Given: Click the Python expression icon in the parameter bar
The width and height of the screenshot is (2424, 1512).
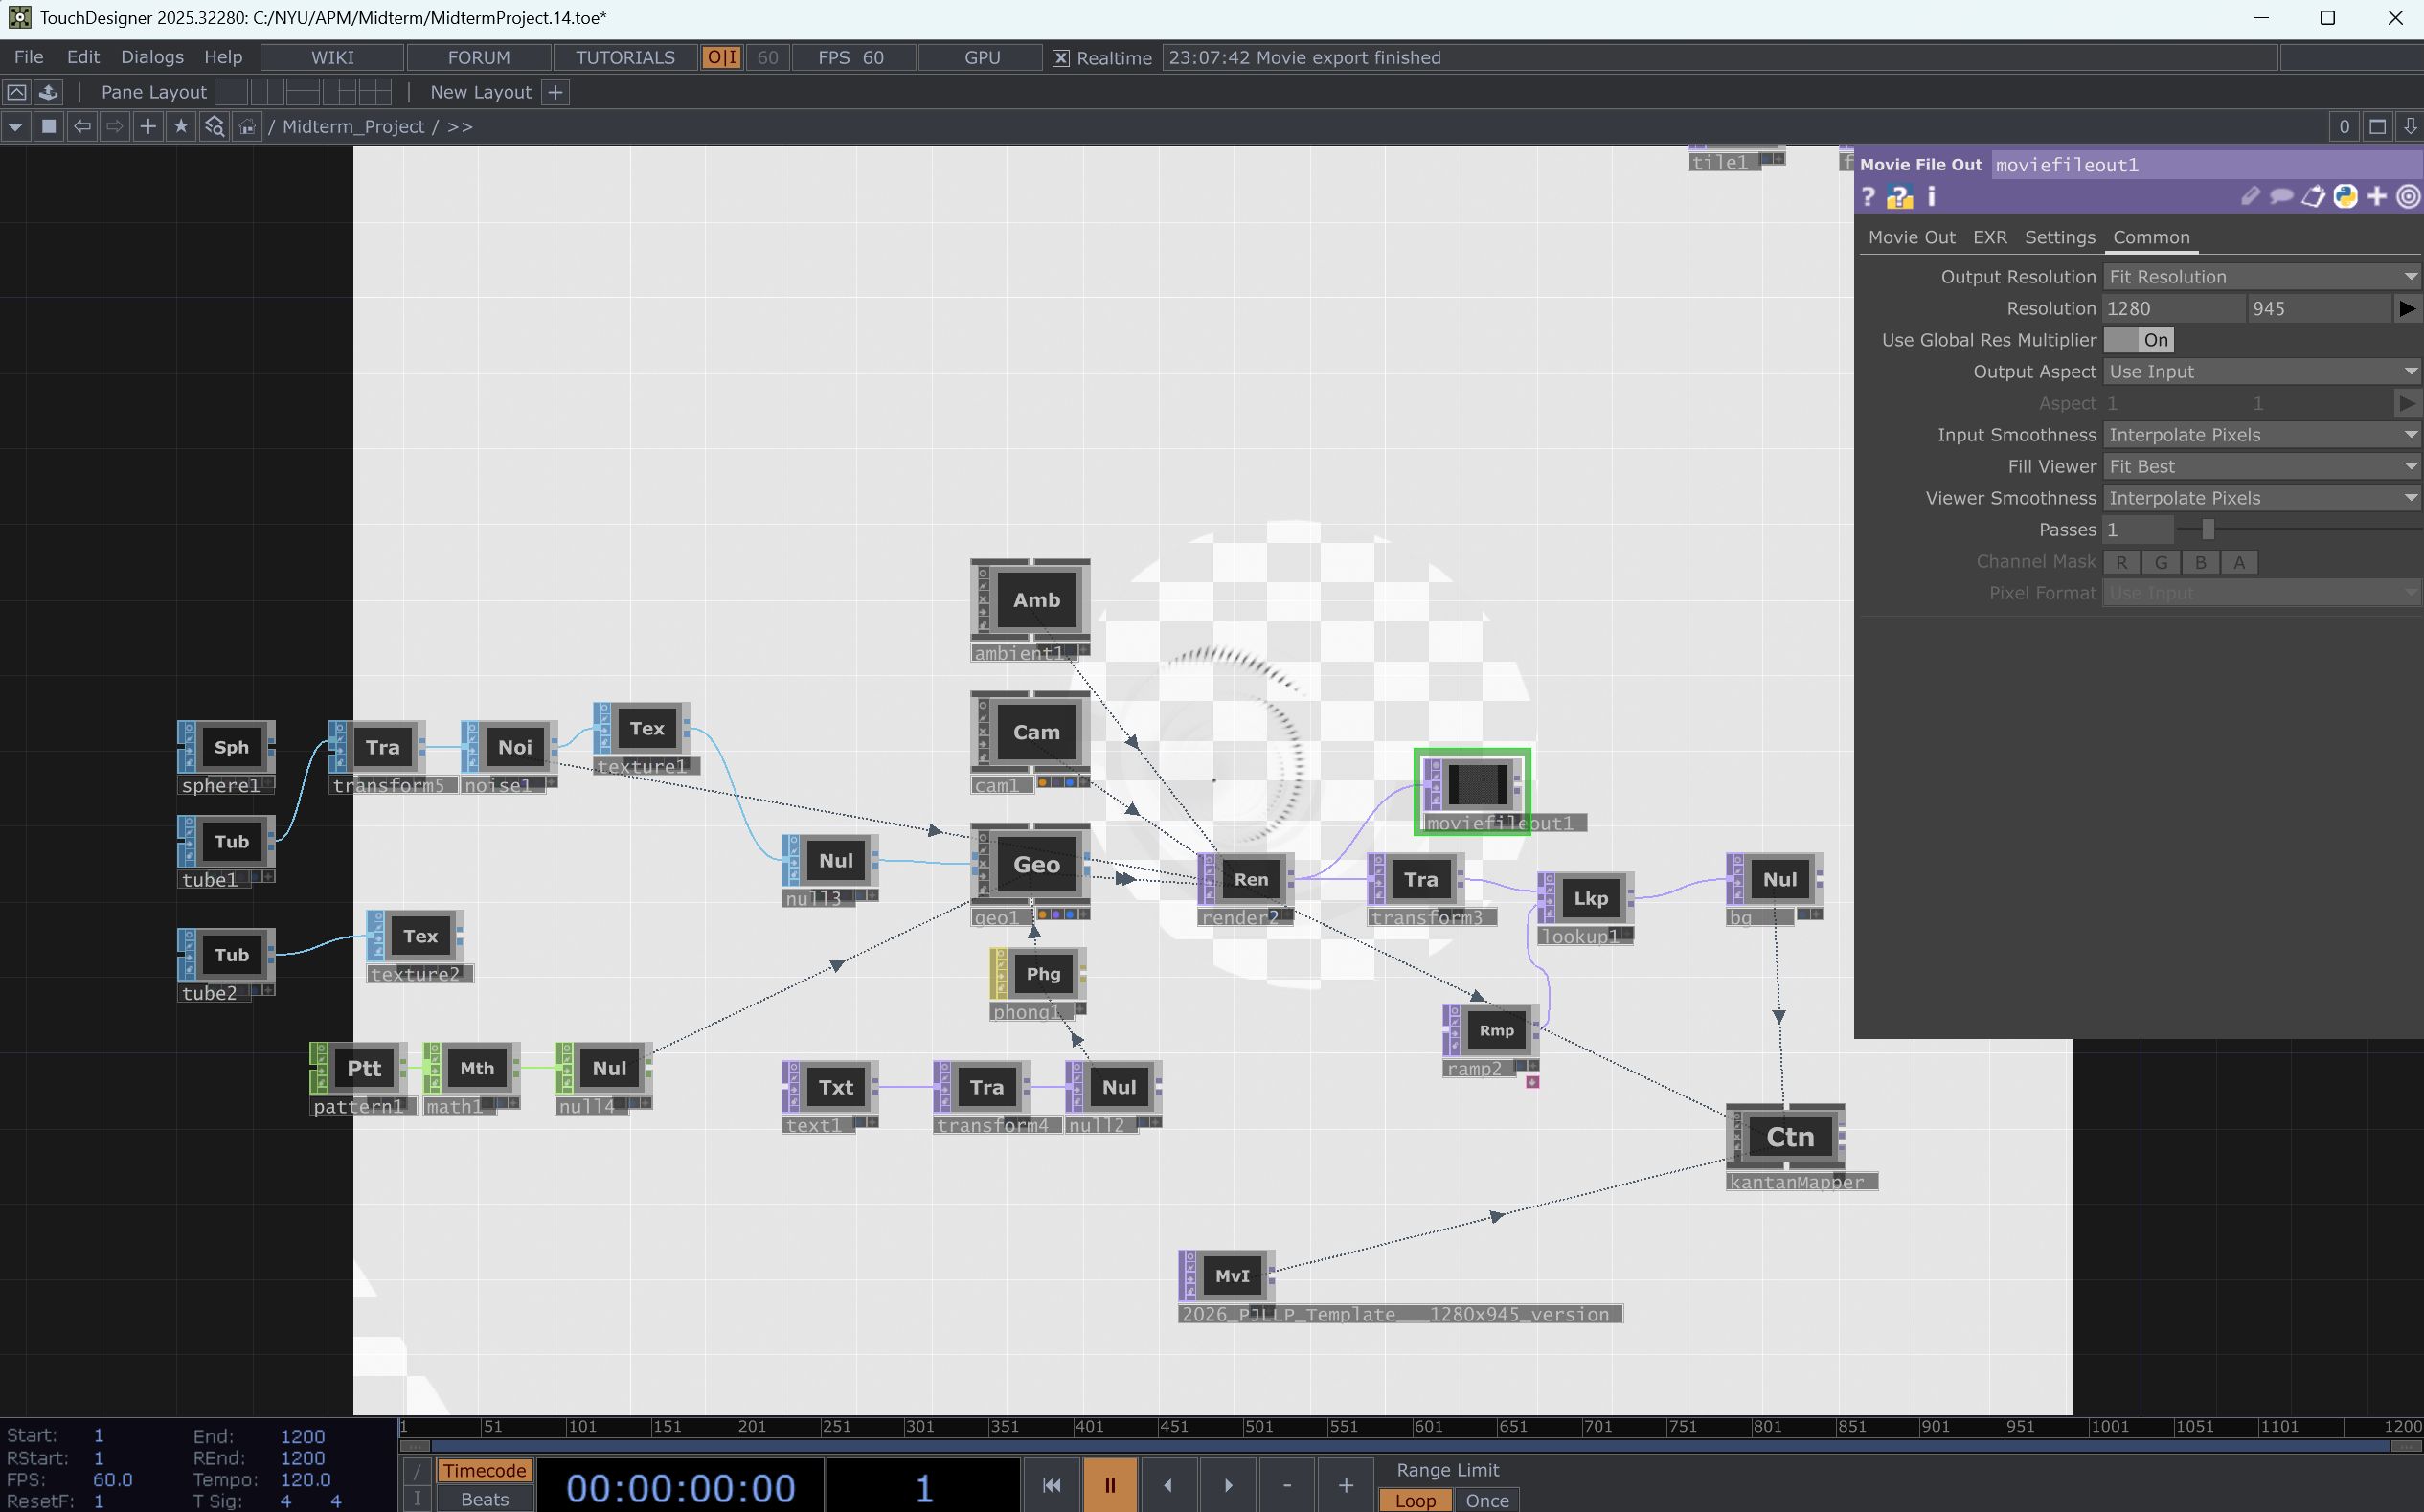Looking at the screenshot, I should coord(2345,196).
